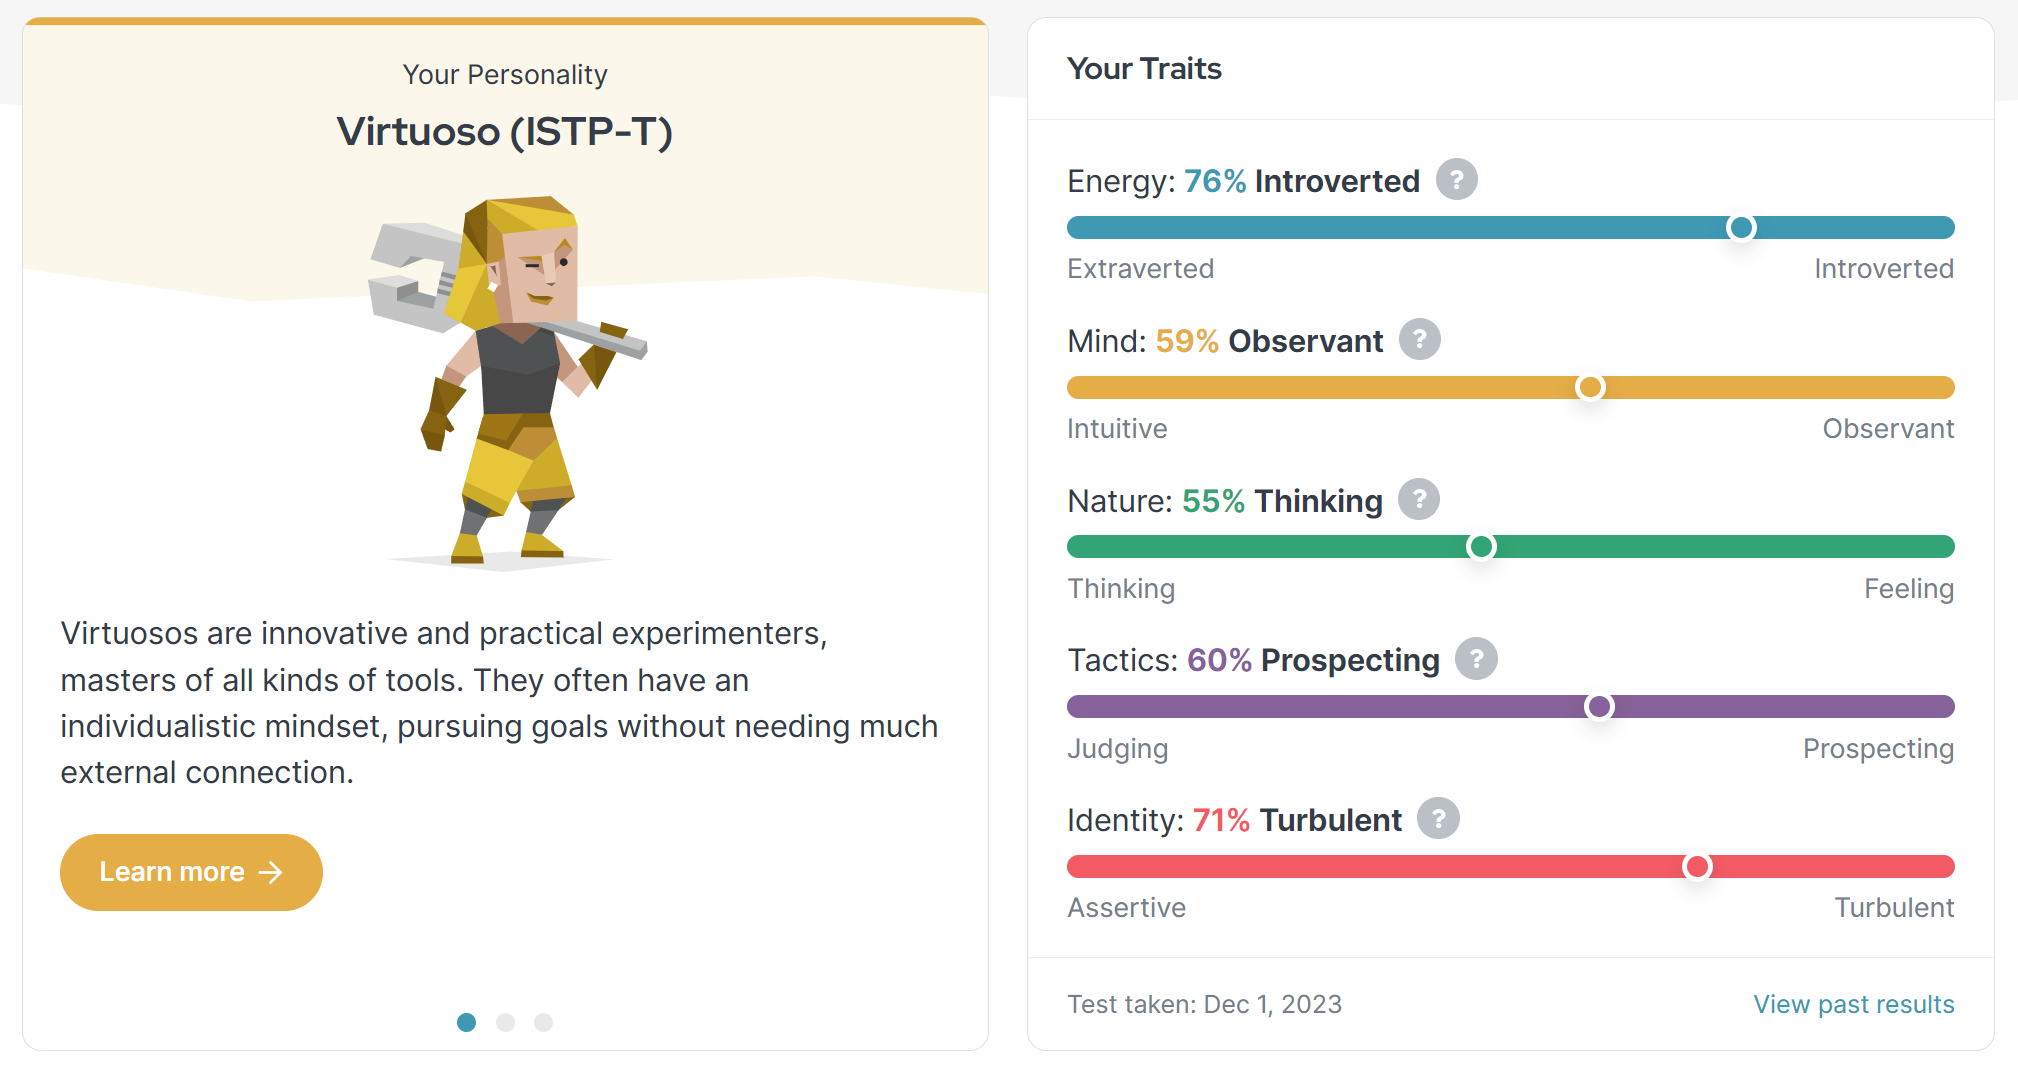
Task: Open the Tactics trait help icon
Action: click(x=1475, y=659)
